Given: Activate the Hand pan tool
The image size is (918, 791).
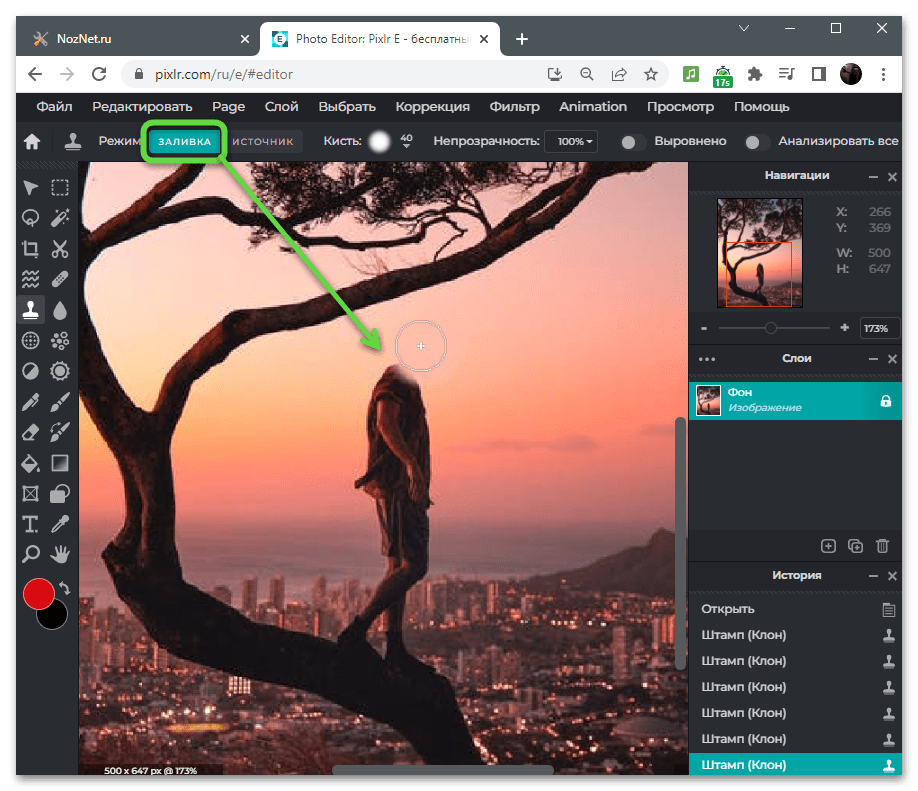Looking at the screenshot, I should (x=60, y=553).
